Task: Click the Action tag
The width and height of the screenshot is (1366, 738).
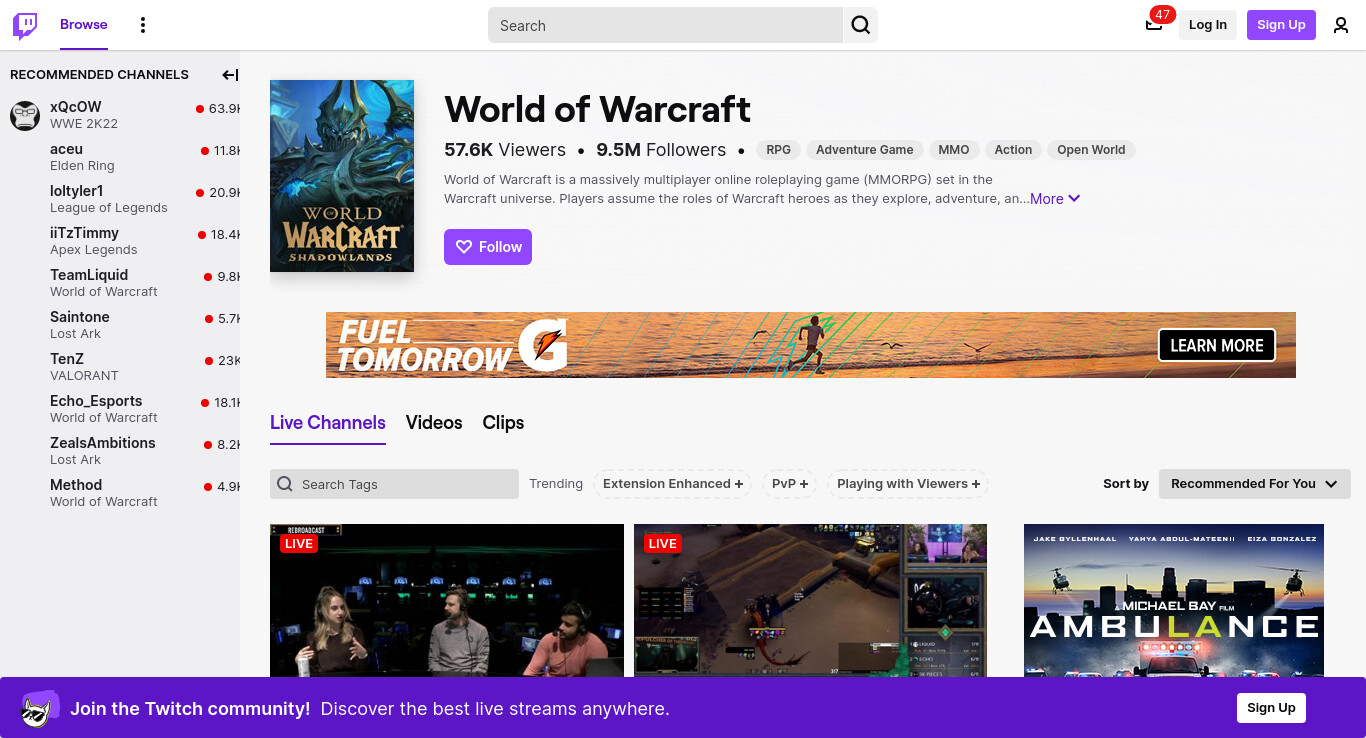Action: click(x=1013, y=150)
